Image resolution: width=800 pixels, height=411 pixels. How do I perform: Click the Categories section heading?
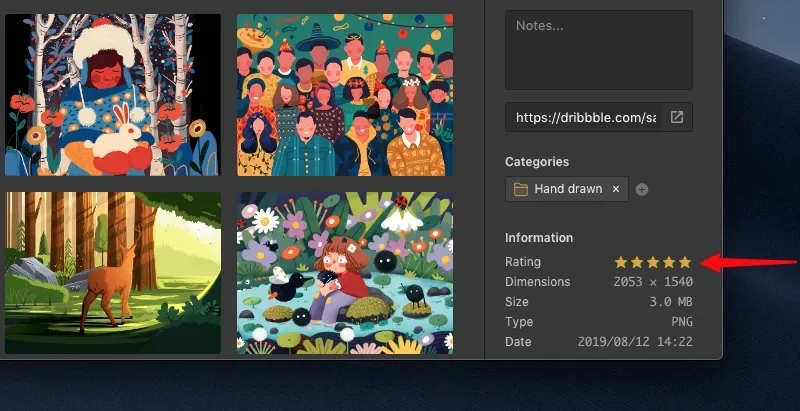point(537,162)
